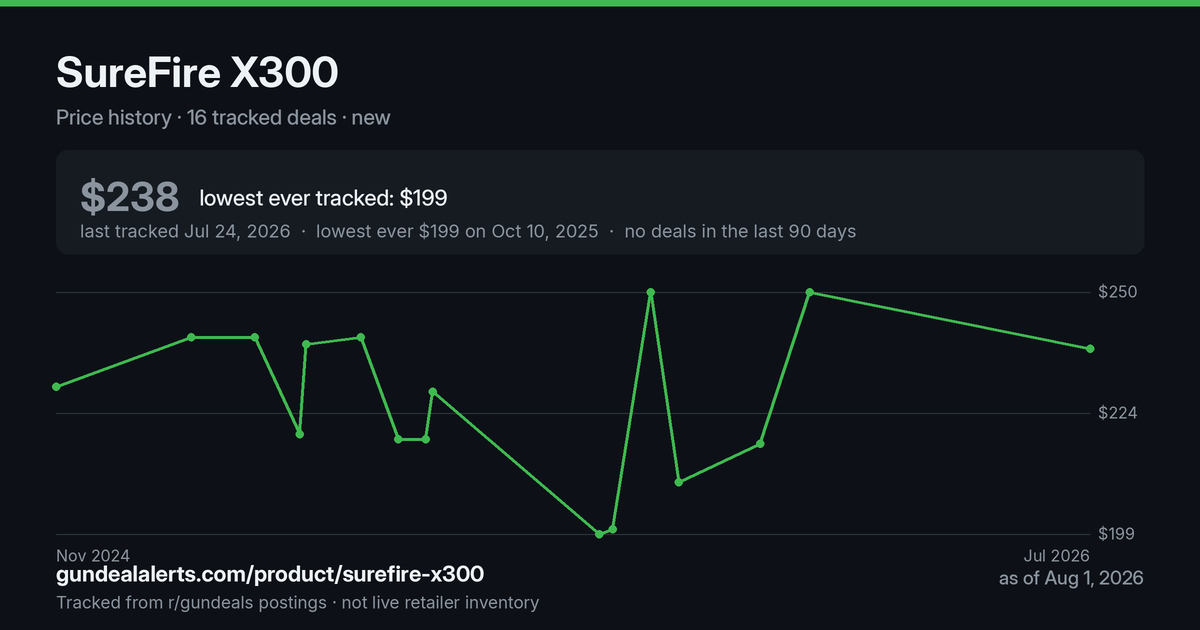The image size is (1200, 630).
Task: Click the Jul 2026 x-axis label
Action: coord(1056,555)
